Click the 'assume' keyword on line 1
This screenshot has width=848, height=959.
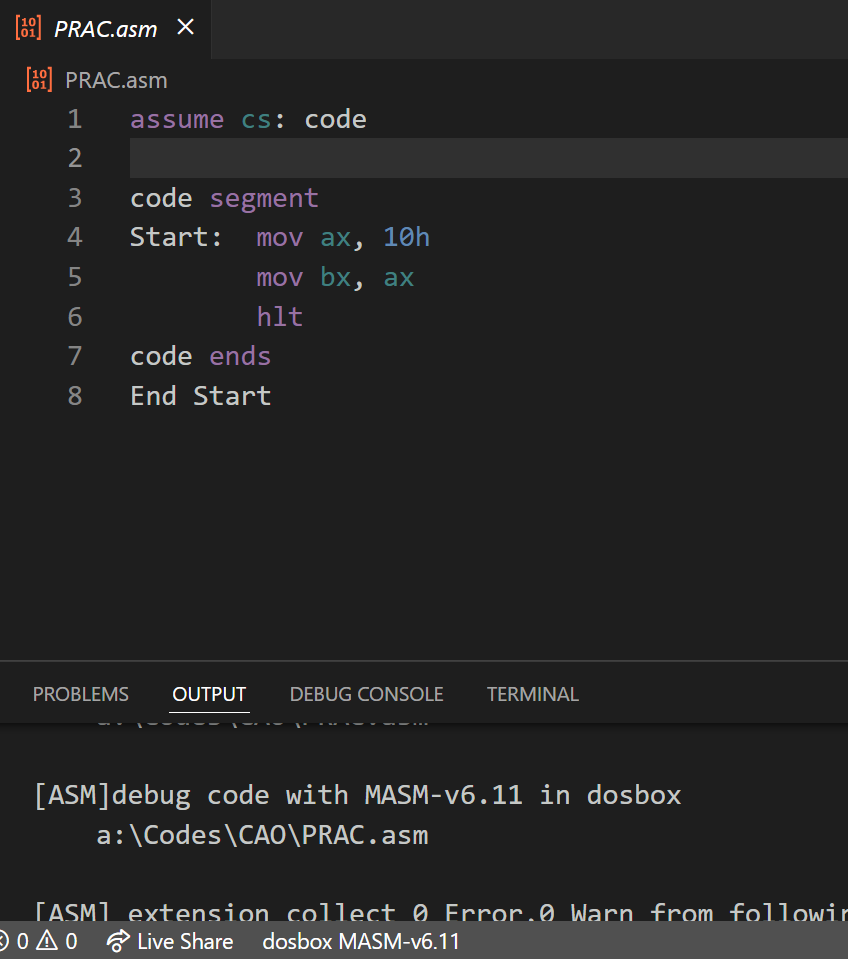pyautogui.click(x=177, y=119)
